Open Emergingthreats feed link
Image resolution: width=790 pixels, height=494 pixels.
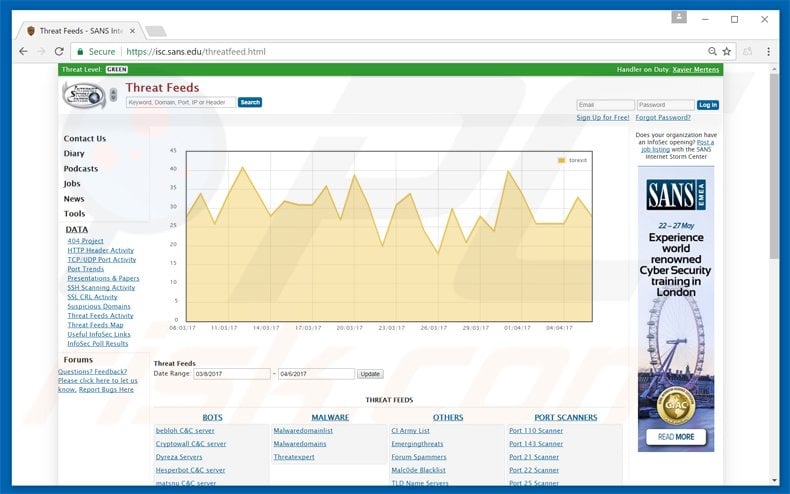[417, 444]
